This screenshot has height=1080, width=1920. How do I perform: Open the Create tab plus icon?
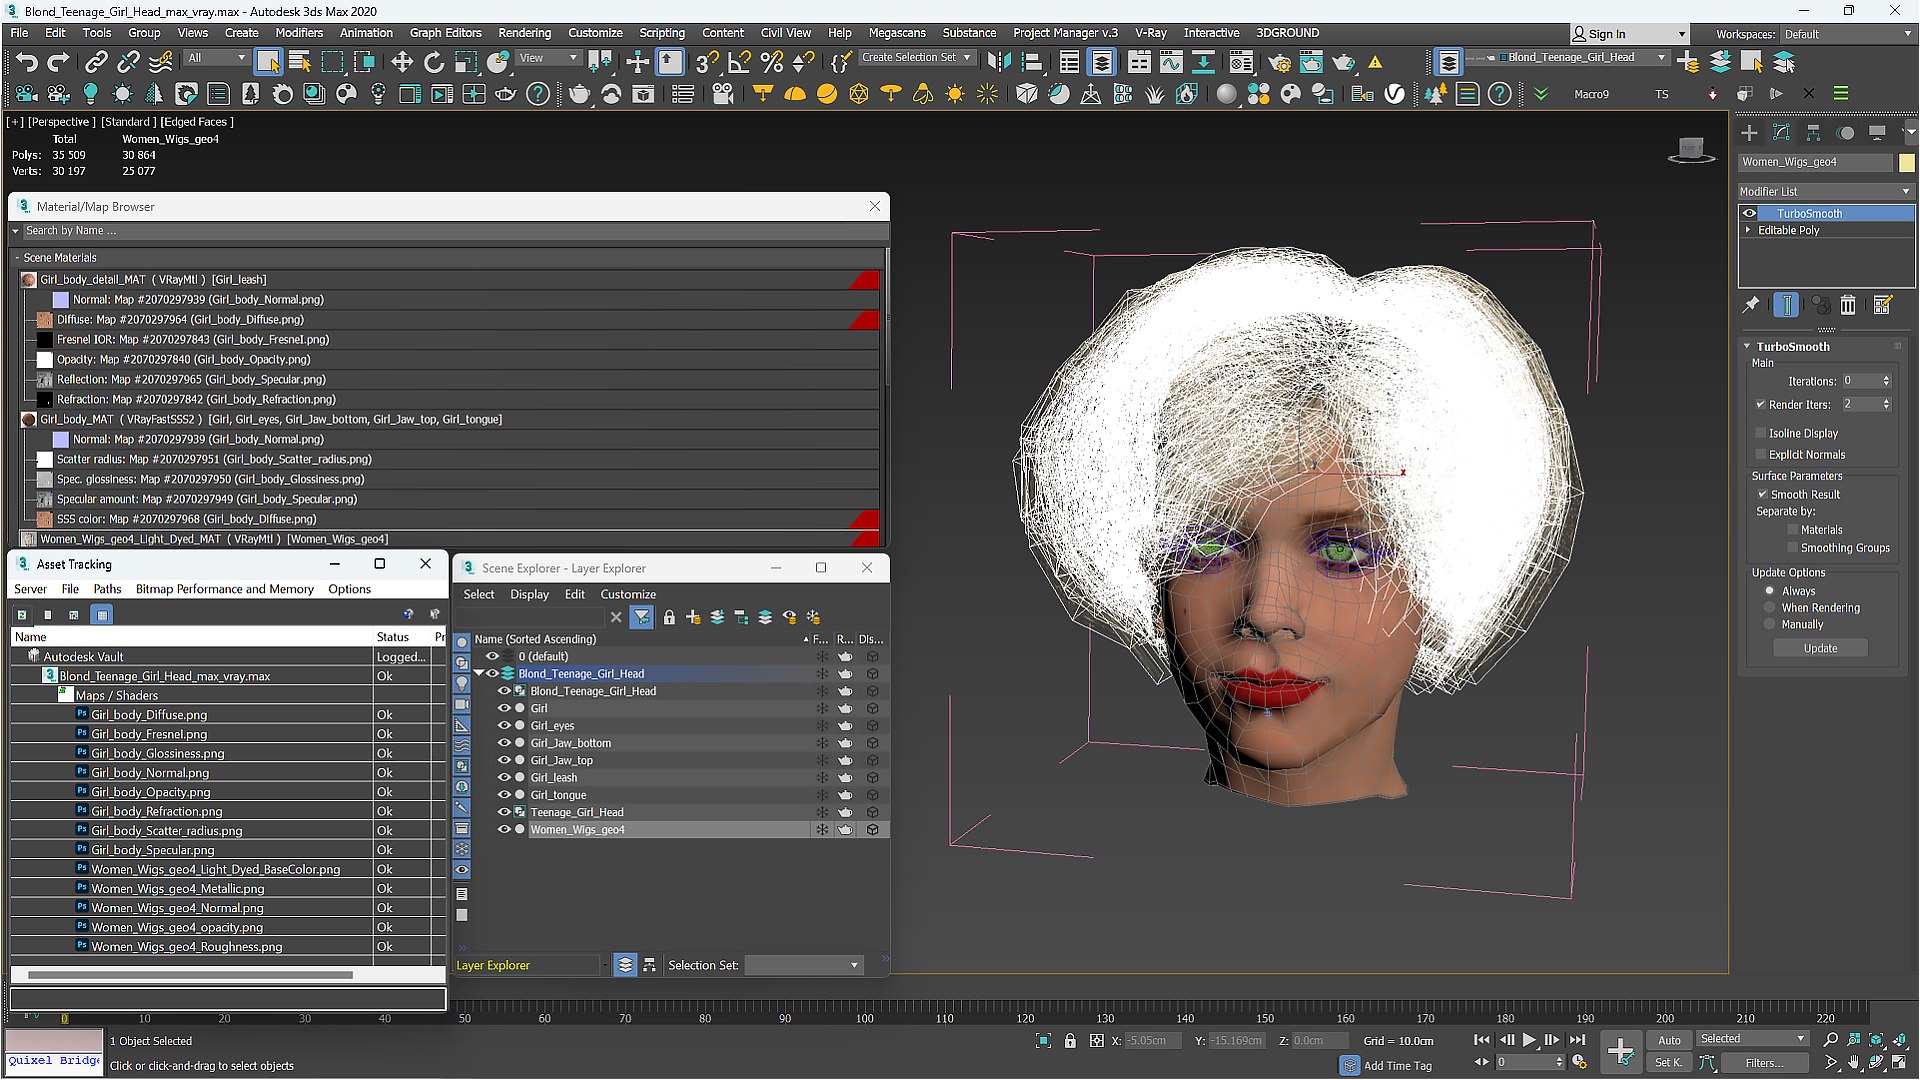point(1749,133)
